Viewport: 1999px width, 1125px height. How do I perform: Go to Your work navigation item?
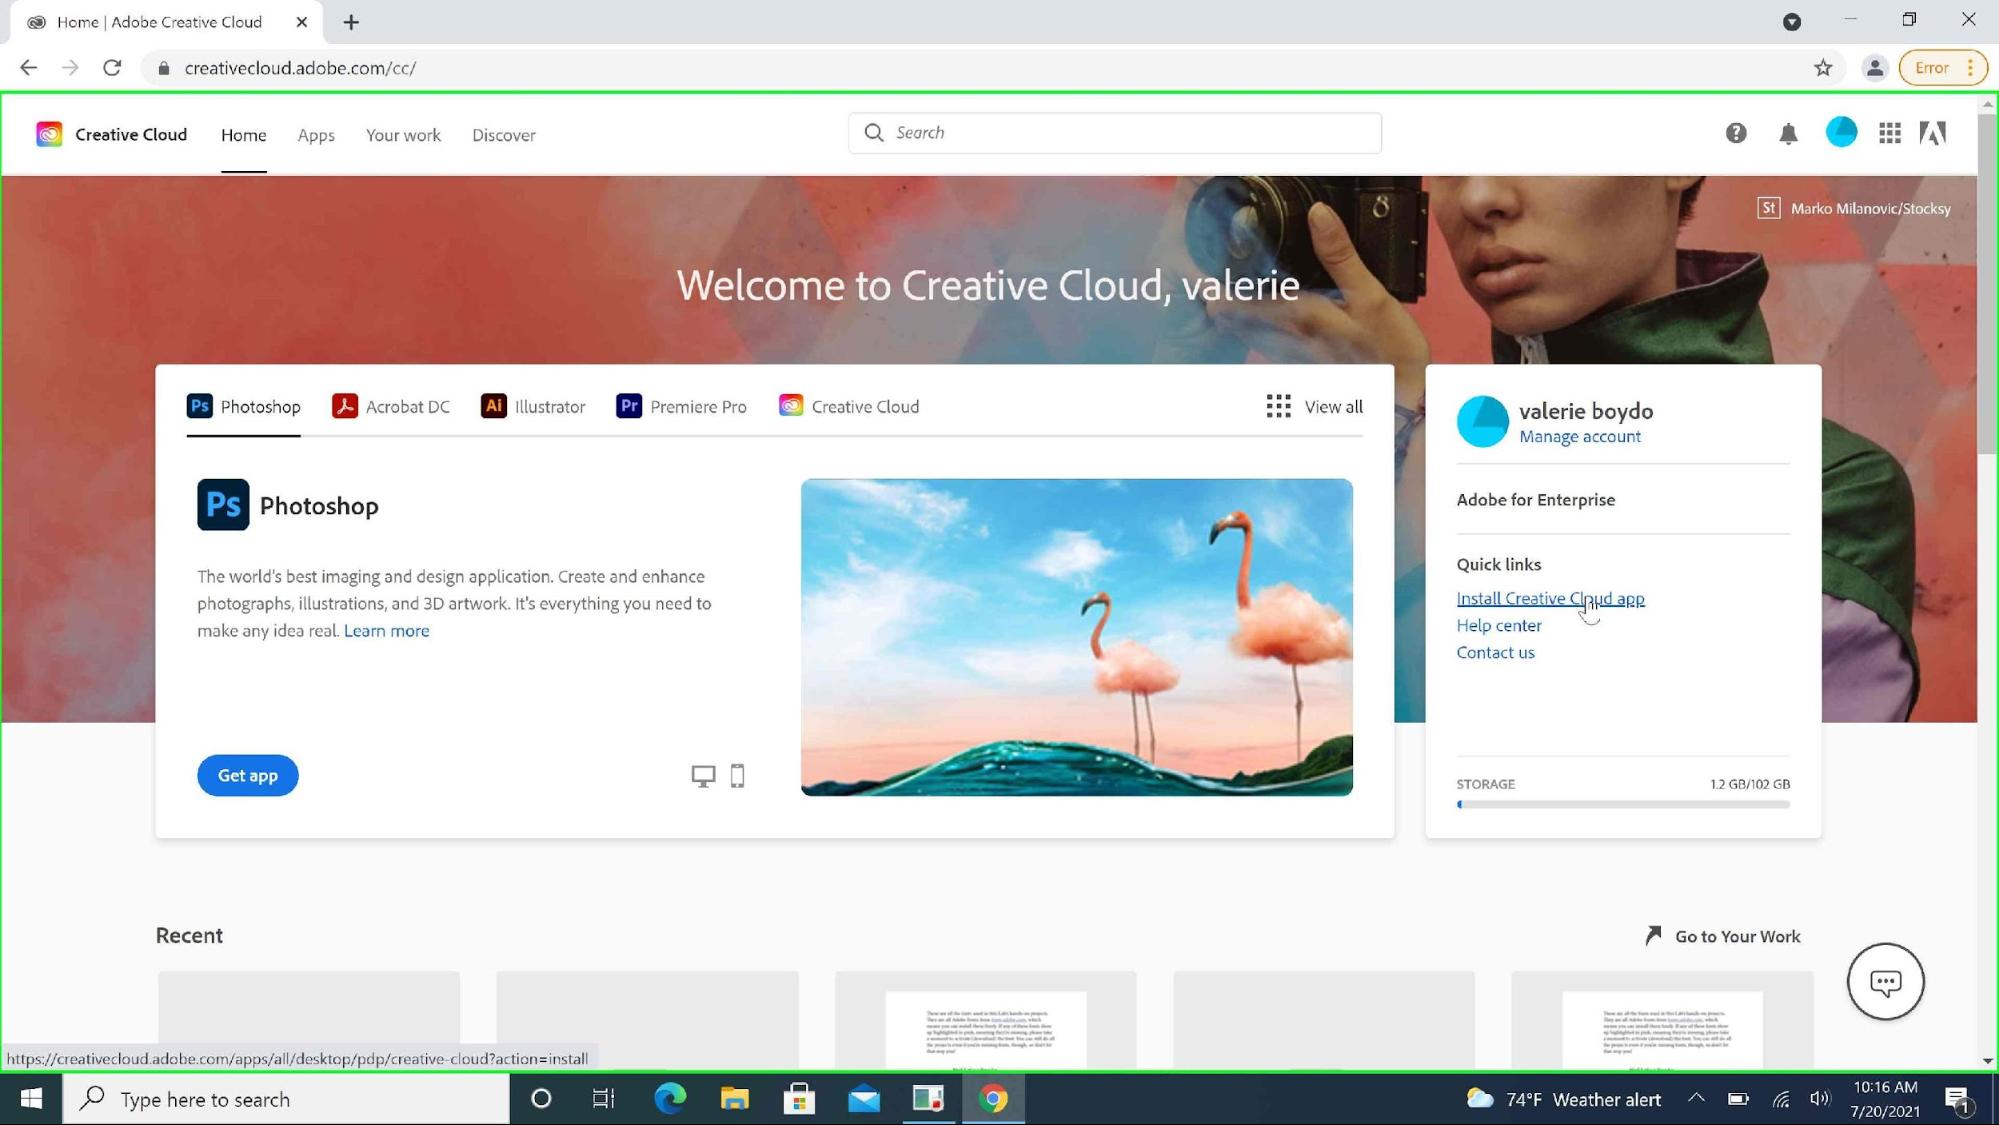point(403,135)
